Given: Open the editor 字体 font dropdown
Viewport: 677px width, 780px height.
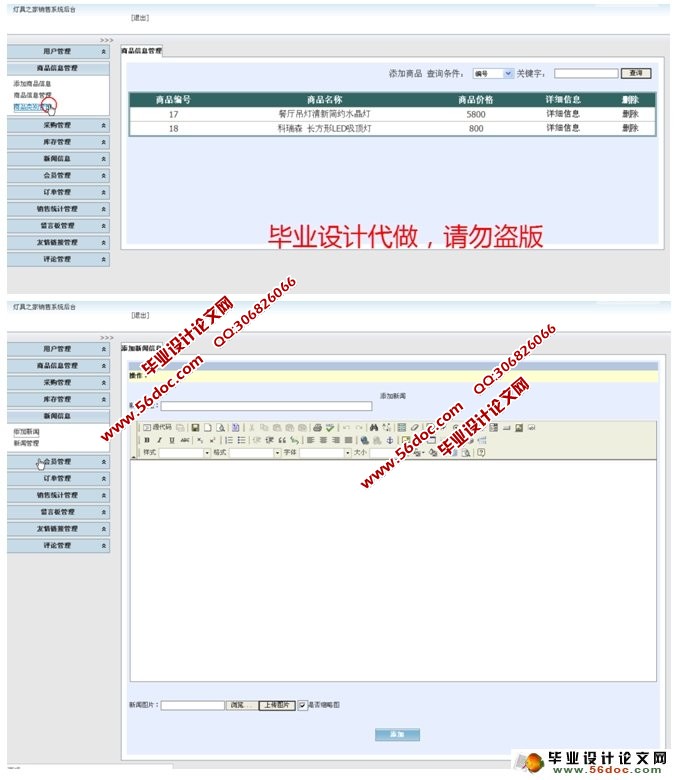Looking at the screenshot, I should click(325, 453).
